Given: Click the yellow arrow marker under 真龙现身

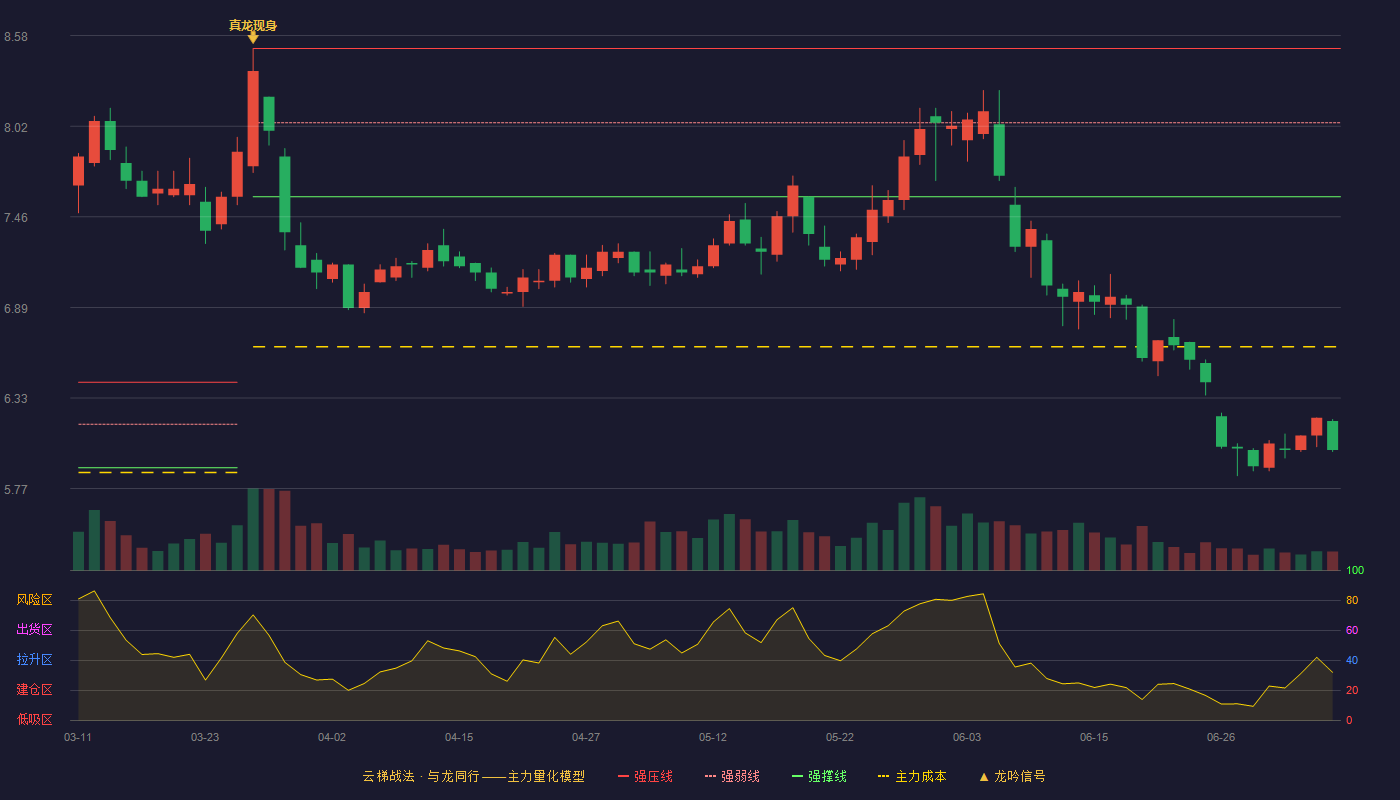Looking at the screenshot, I should click(253, 38).
